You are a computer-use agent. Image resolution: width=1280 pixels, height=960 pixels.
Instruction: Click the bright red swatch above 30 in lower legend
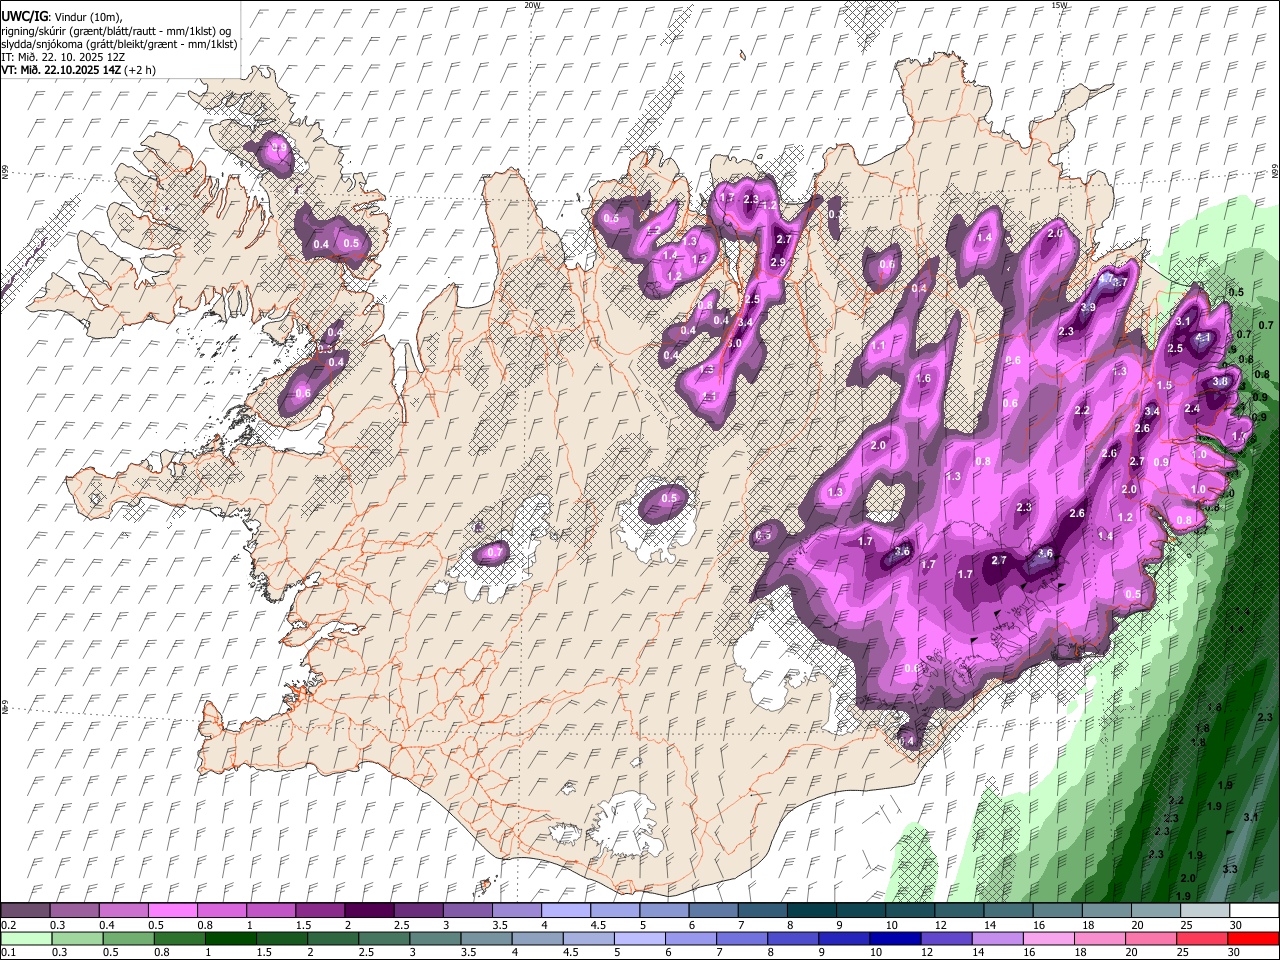[x=1252, y=938]
